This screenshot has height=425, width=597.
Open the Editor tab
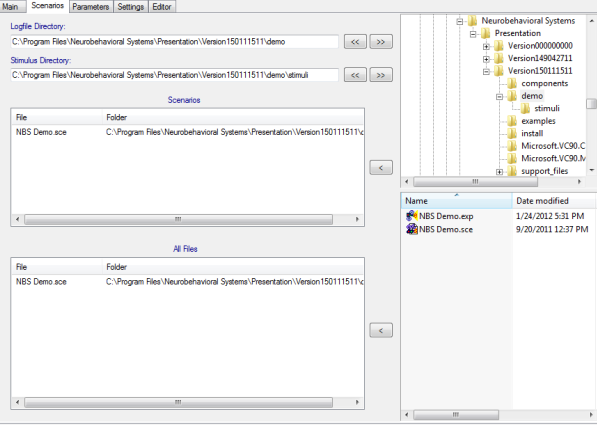click(x=162, y=7)
